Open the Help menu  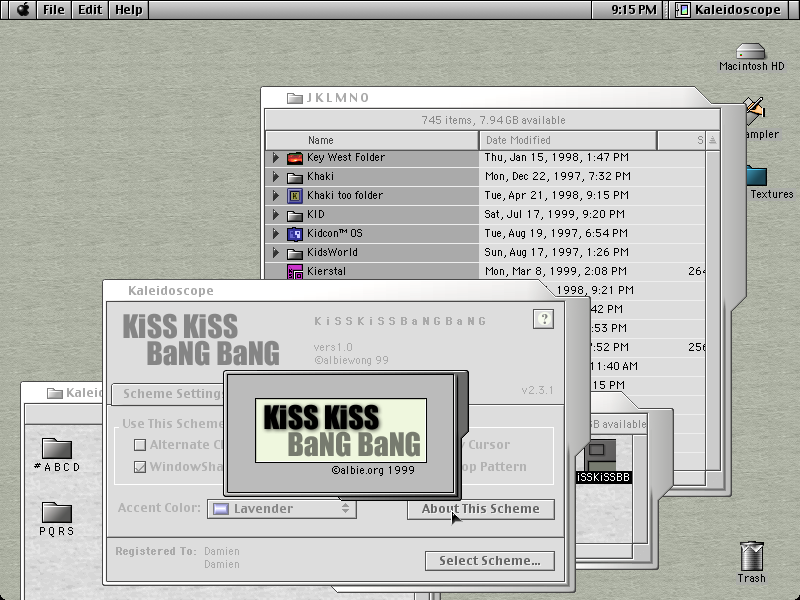pyautogui.click(x=129, y=10)
